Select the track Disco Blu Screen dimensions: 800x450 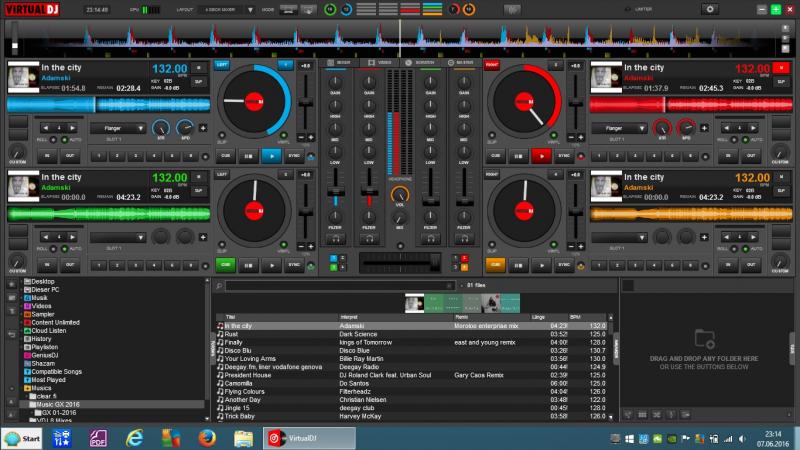(x=240, y=351)
